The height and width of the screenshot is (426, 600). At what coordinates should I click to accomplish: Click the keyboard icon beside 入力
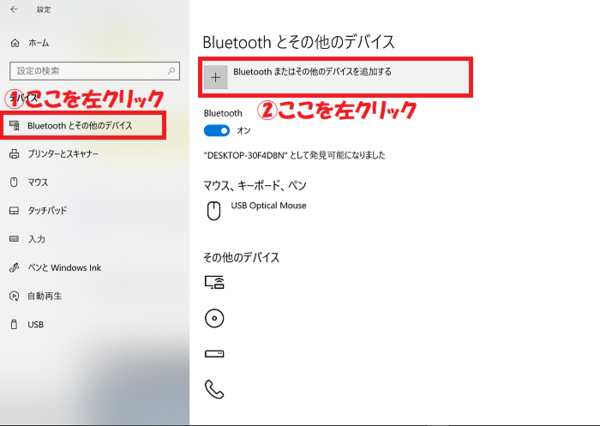(14, 239)
